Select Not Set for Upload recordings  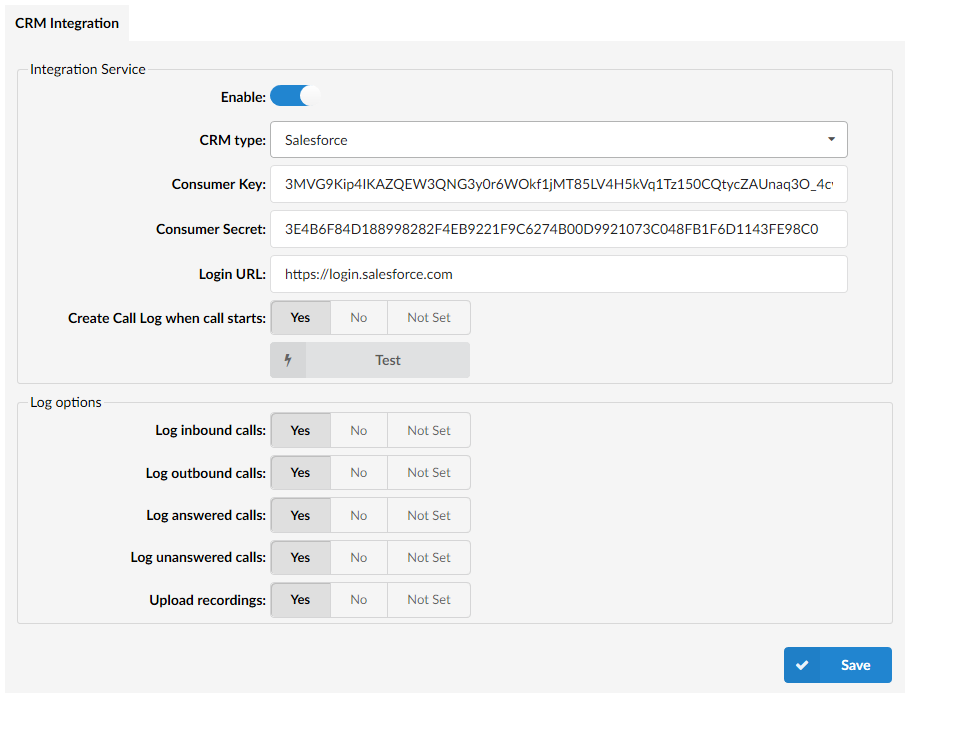(428, 600)
